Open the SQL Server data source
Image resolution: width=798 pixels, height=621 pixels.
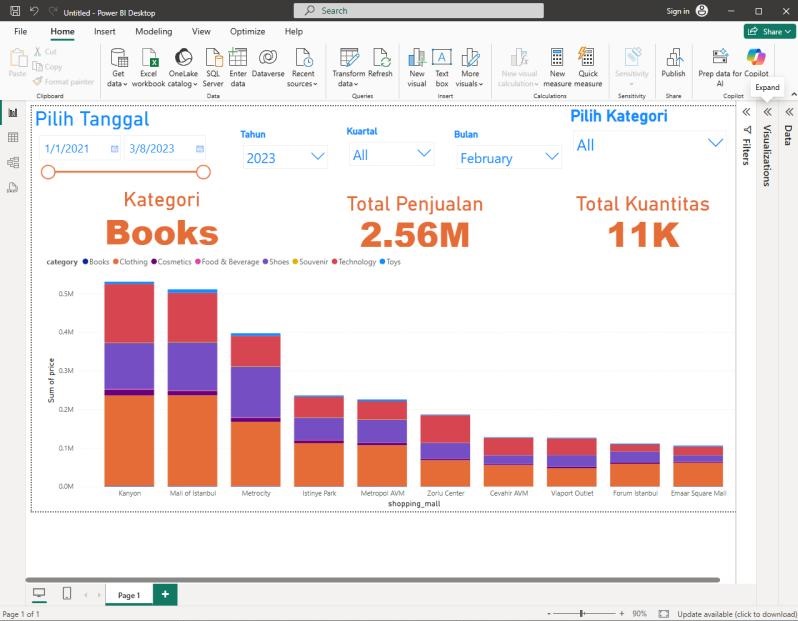coord(214,58)
